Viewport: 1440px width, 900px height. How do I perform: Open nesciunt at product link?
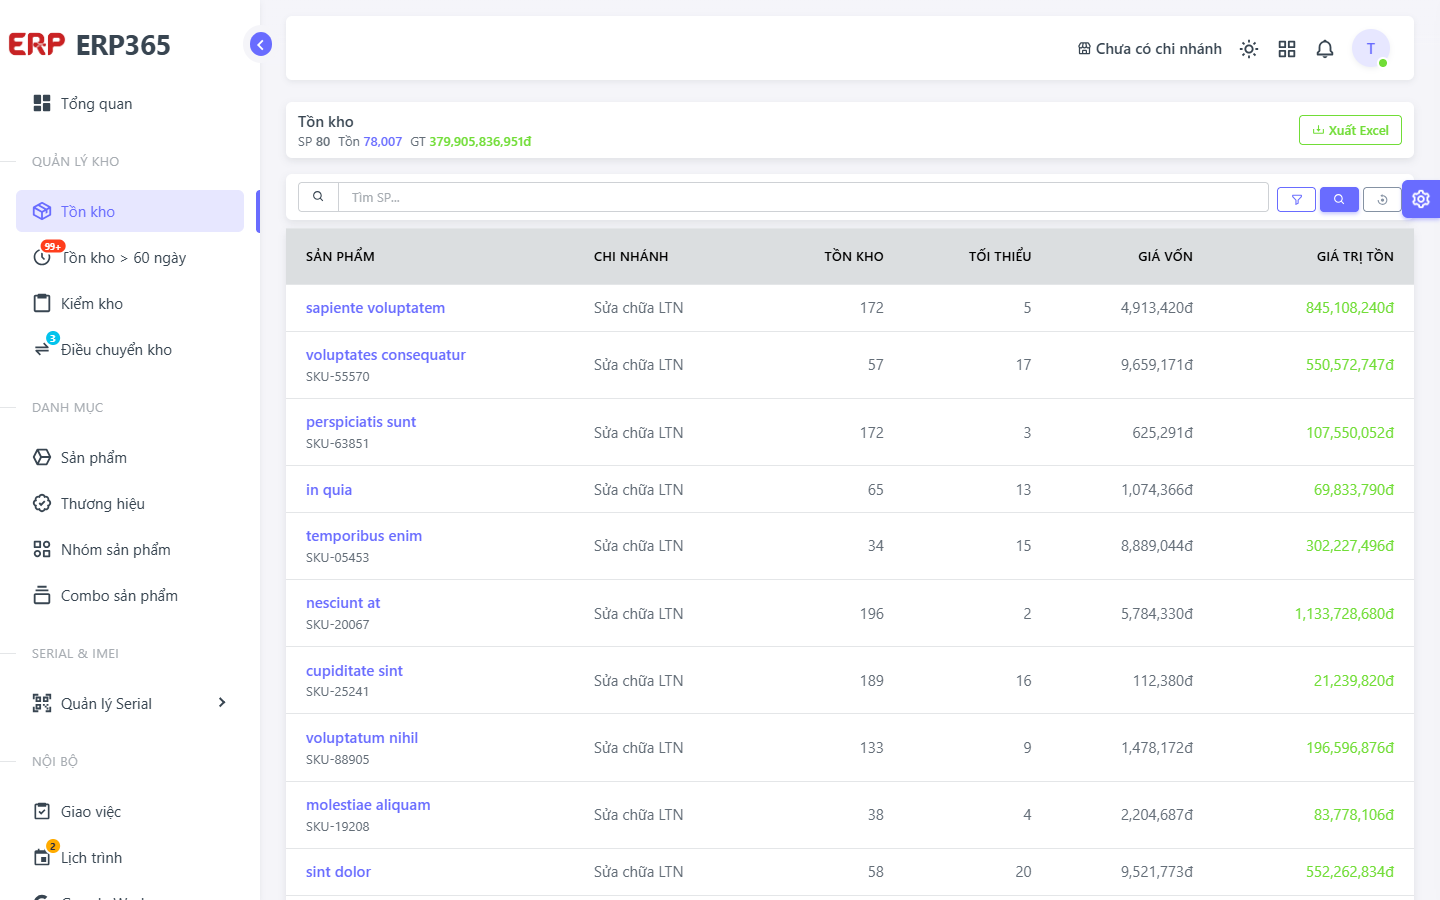click(x=343, y=603)
